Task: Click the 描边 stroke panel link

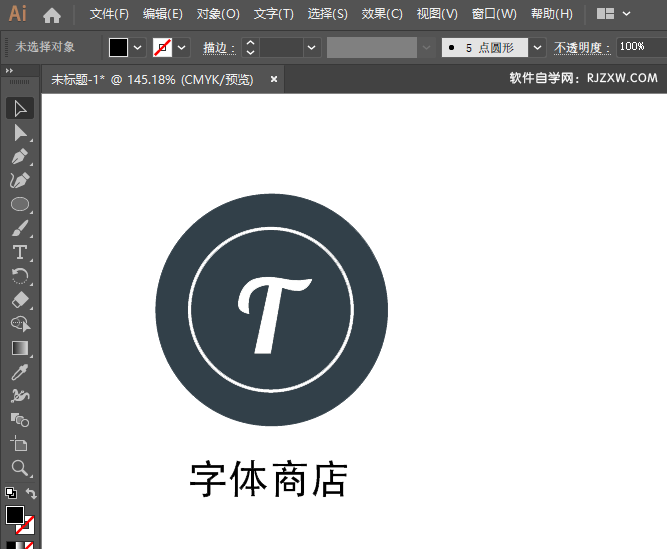Action: 219,48
